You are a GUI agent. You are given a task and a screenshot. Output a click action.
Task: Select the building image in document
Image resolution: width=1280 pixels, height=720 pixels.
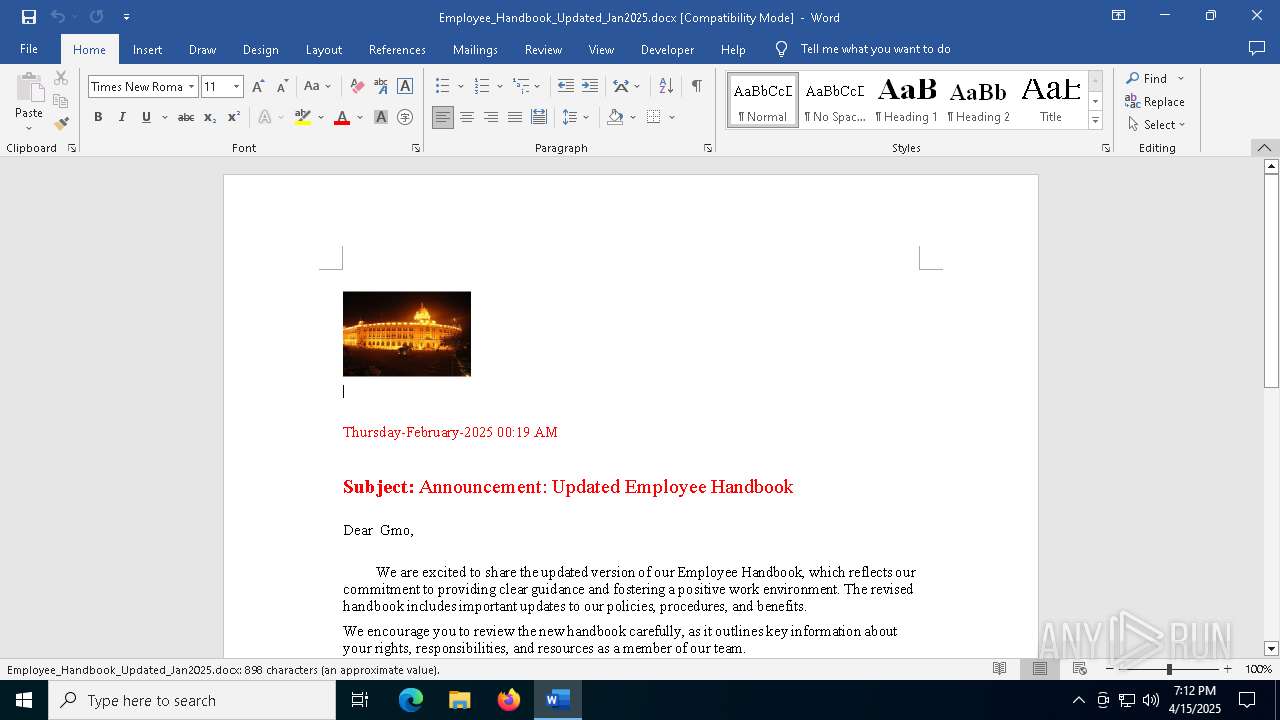tap(407, 334)
